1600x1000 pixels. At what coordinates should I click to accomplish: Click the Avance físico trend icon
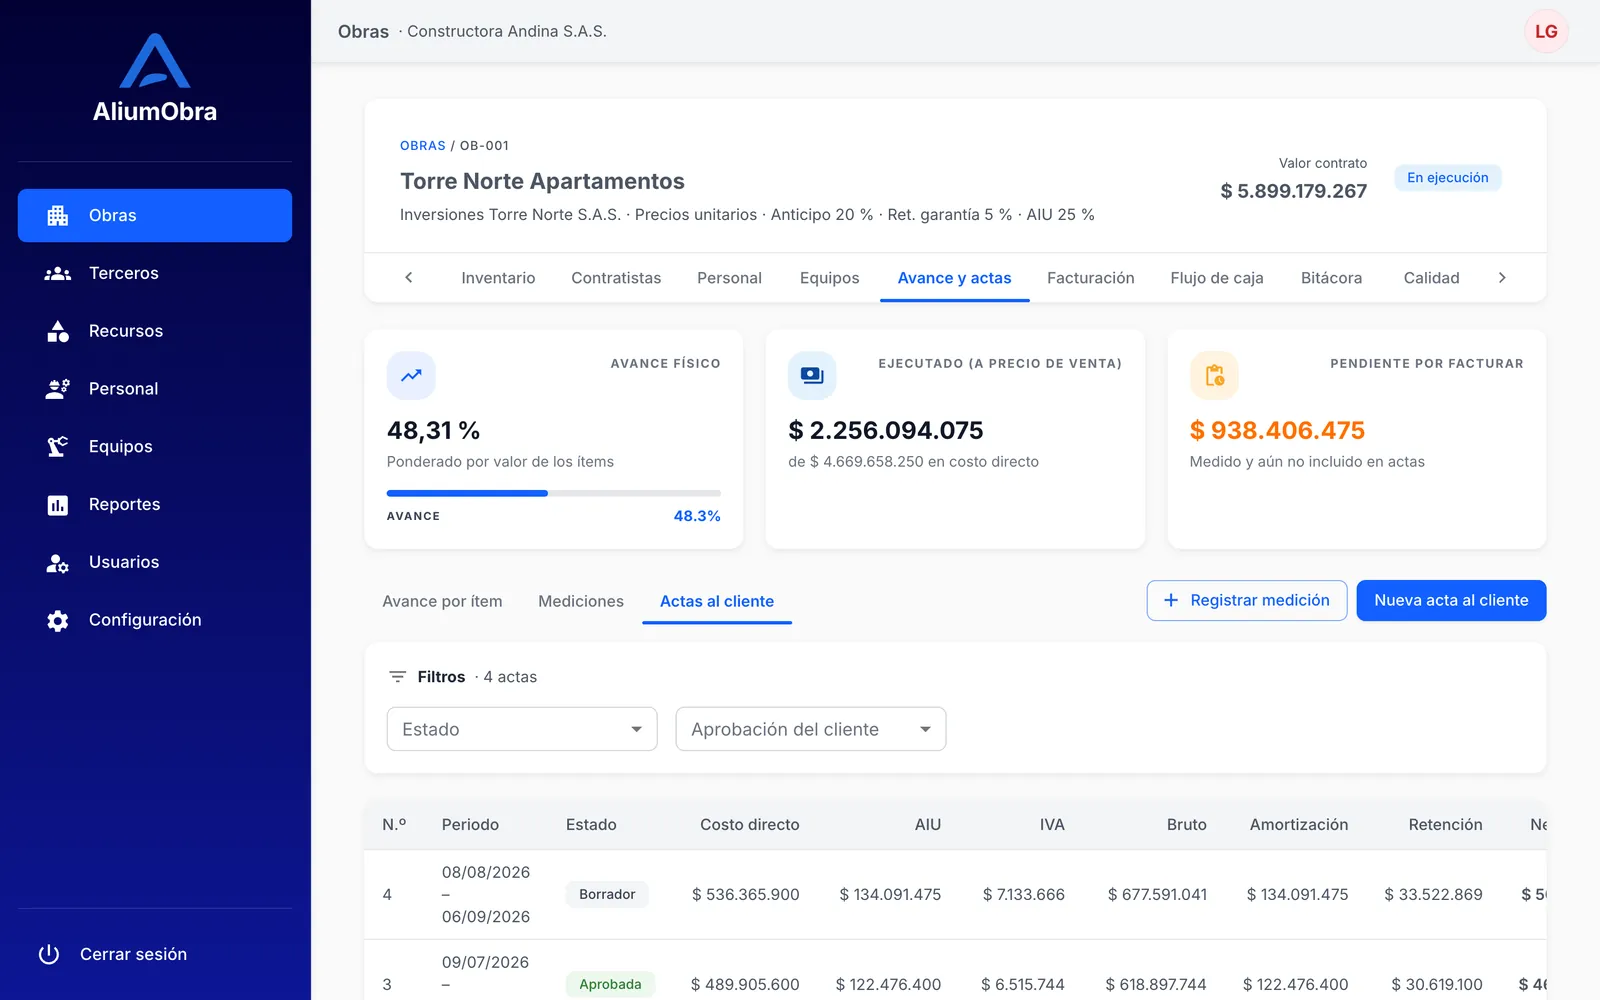click(411, 376)
